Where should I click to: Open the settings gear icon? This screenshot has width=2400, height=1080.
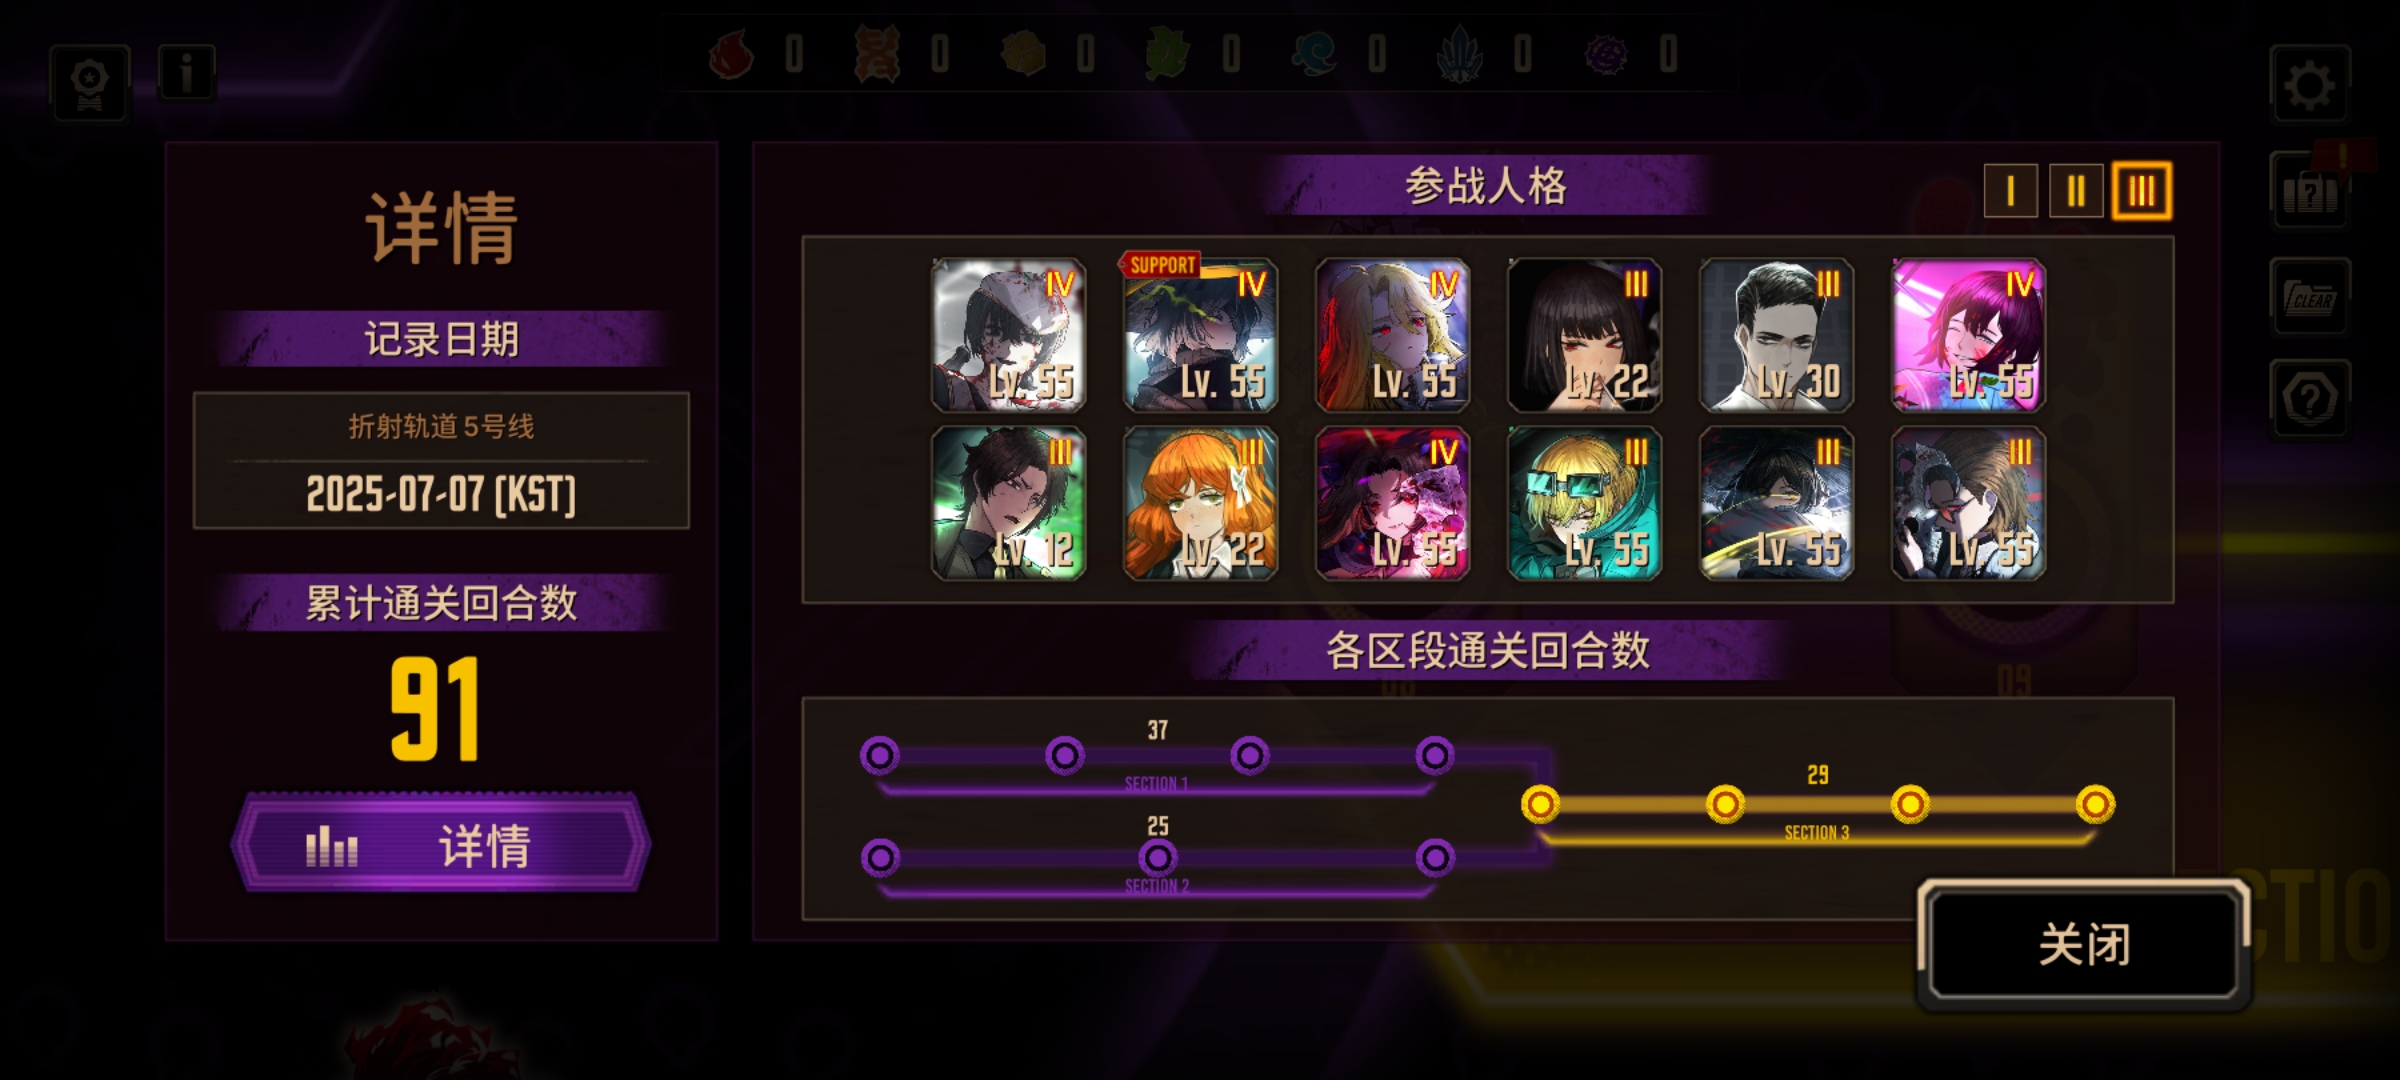click(2309, 85)
